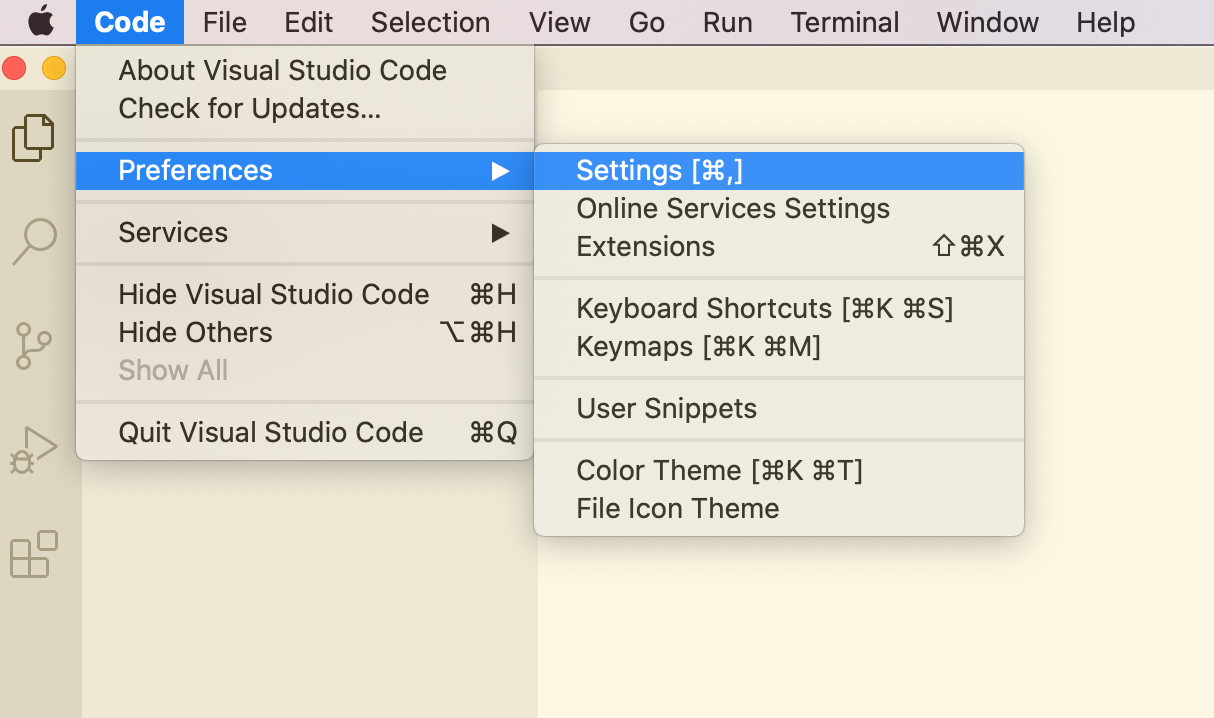The image size is (1214, 718).
Task: Choose Quit Visual Studio Code
Action: pyautogui.click(x=271, y=432)
